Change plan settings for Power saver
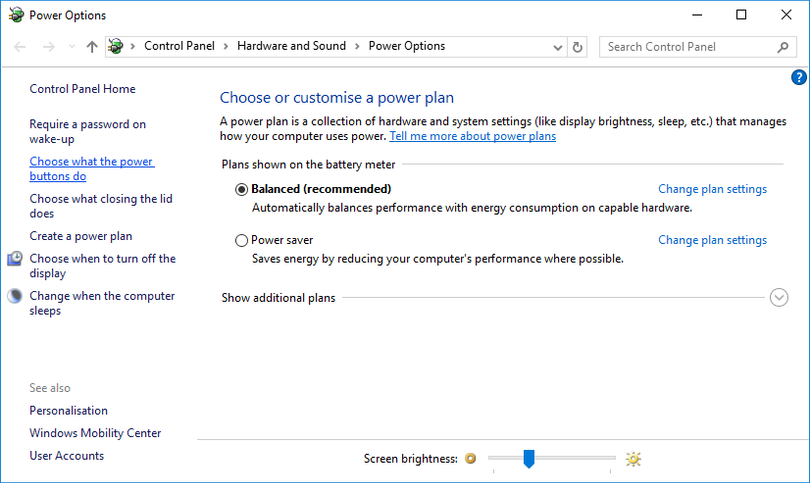This screenshot has width=810, height=483. 712,240
